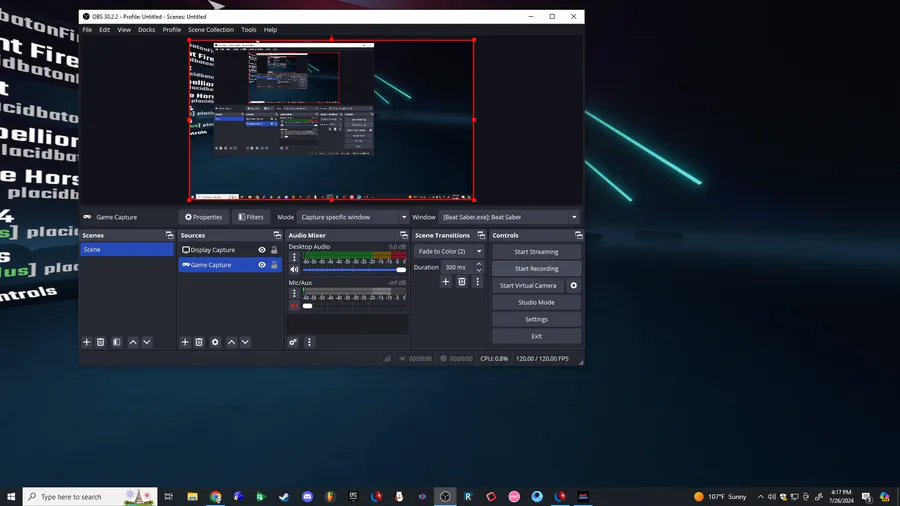Add a new source with the plus icon

pos(185,342)
